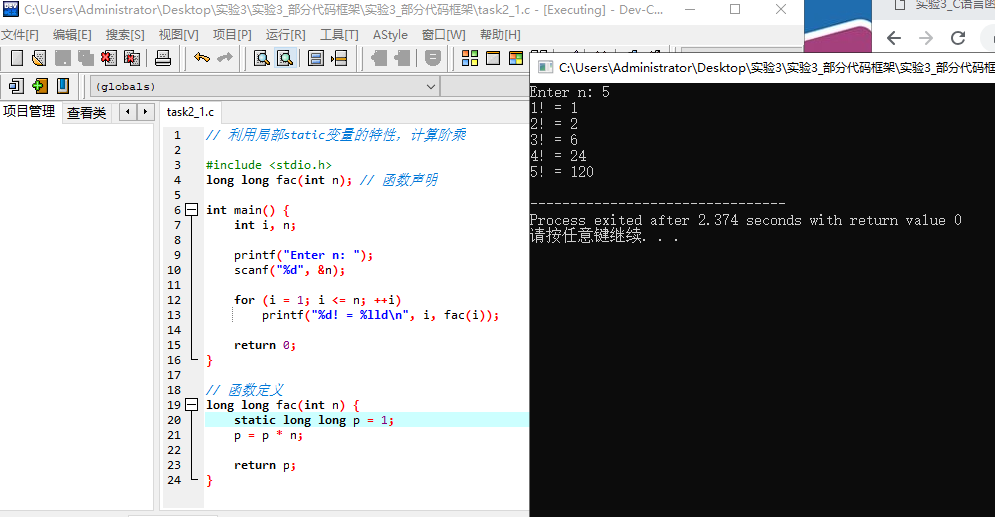Click the browser tab page icon
Viewport: 995px width, 517px height.
899,5
